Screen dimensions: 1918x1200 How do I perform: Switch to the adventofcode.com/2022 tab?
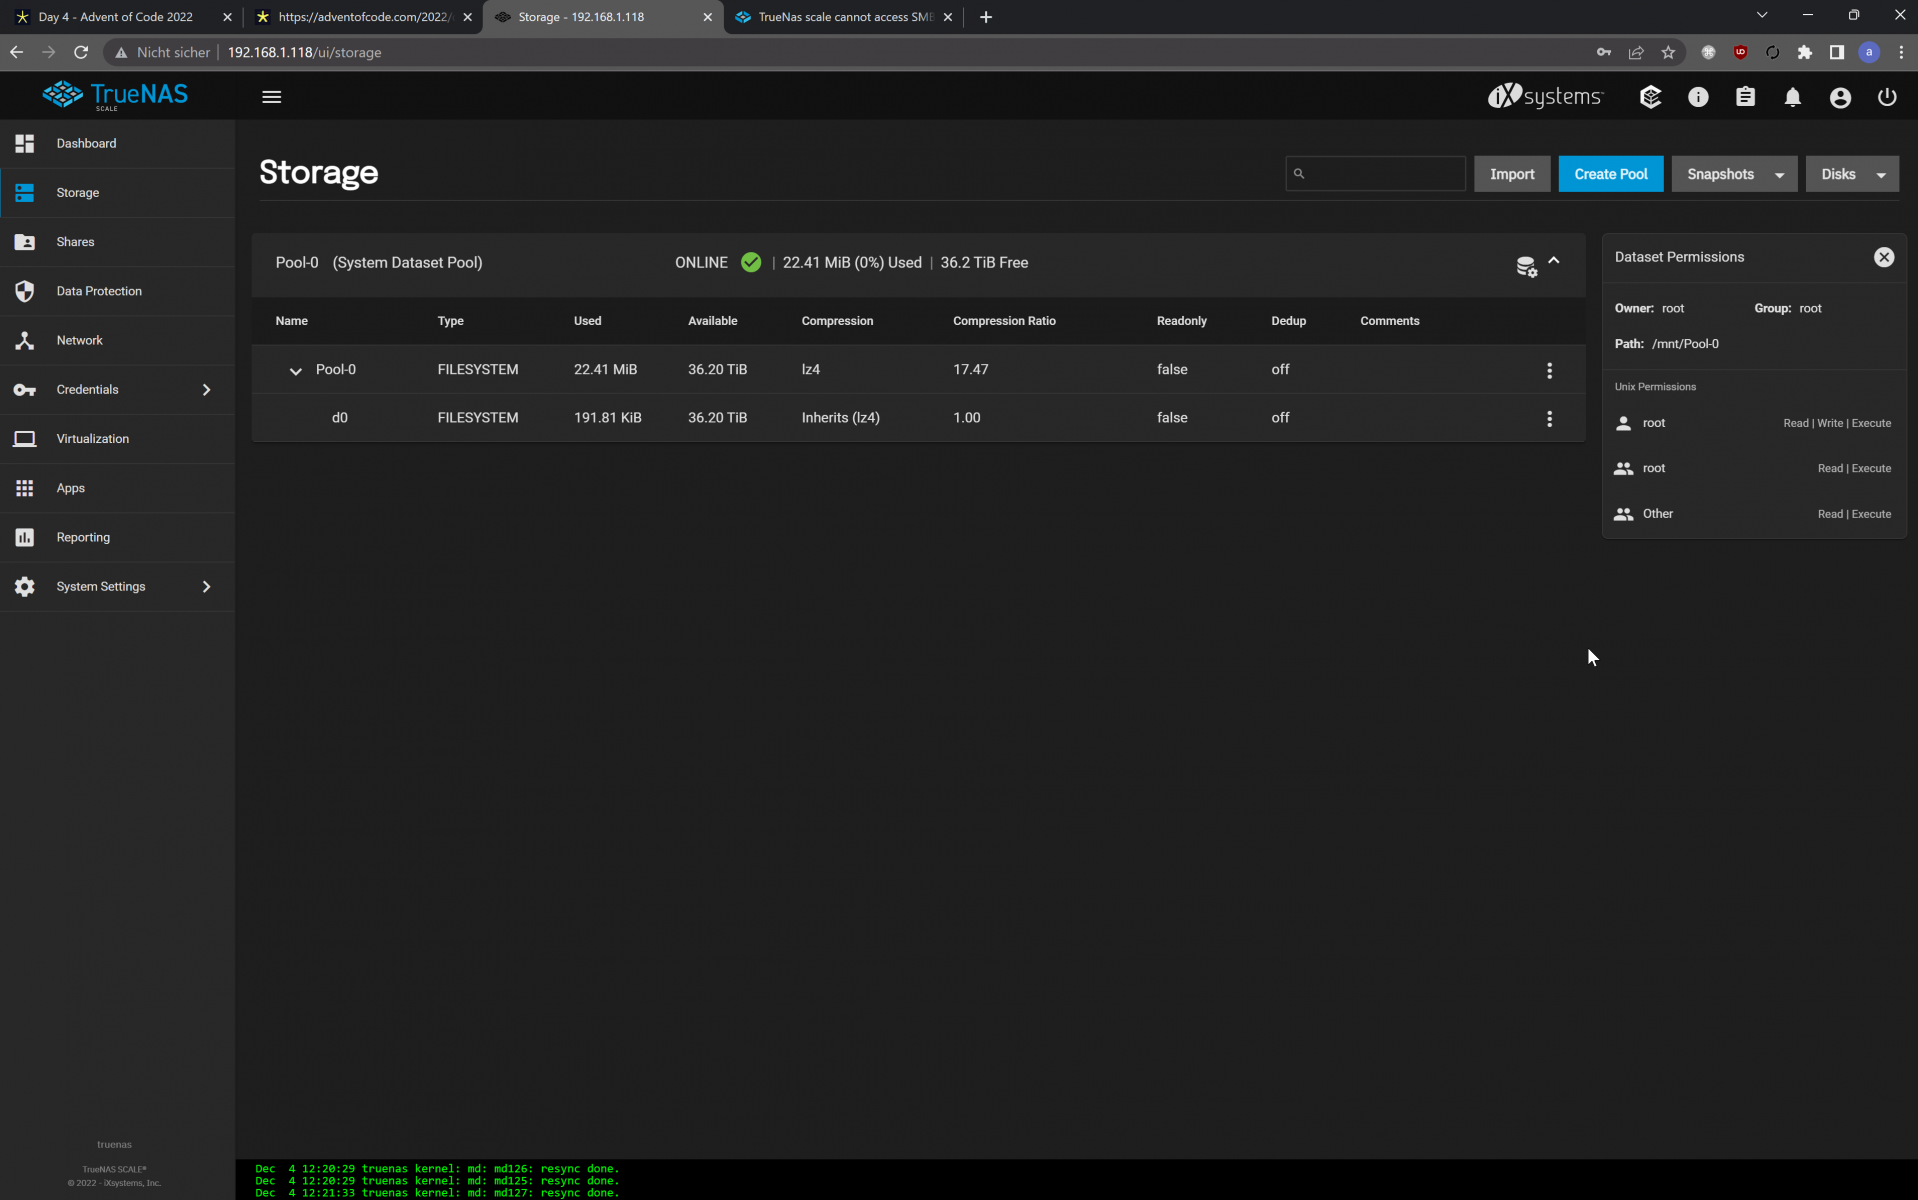(x=363, y=17)
